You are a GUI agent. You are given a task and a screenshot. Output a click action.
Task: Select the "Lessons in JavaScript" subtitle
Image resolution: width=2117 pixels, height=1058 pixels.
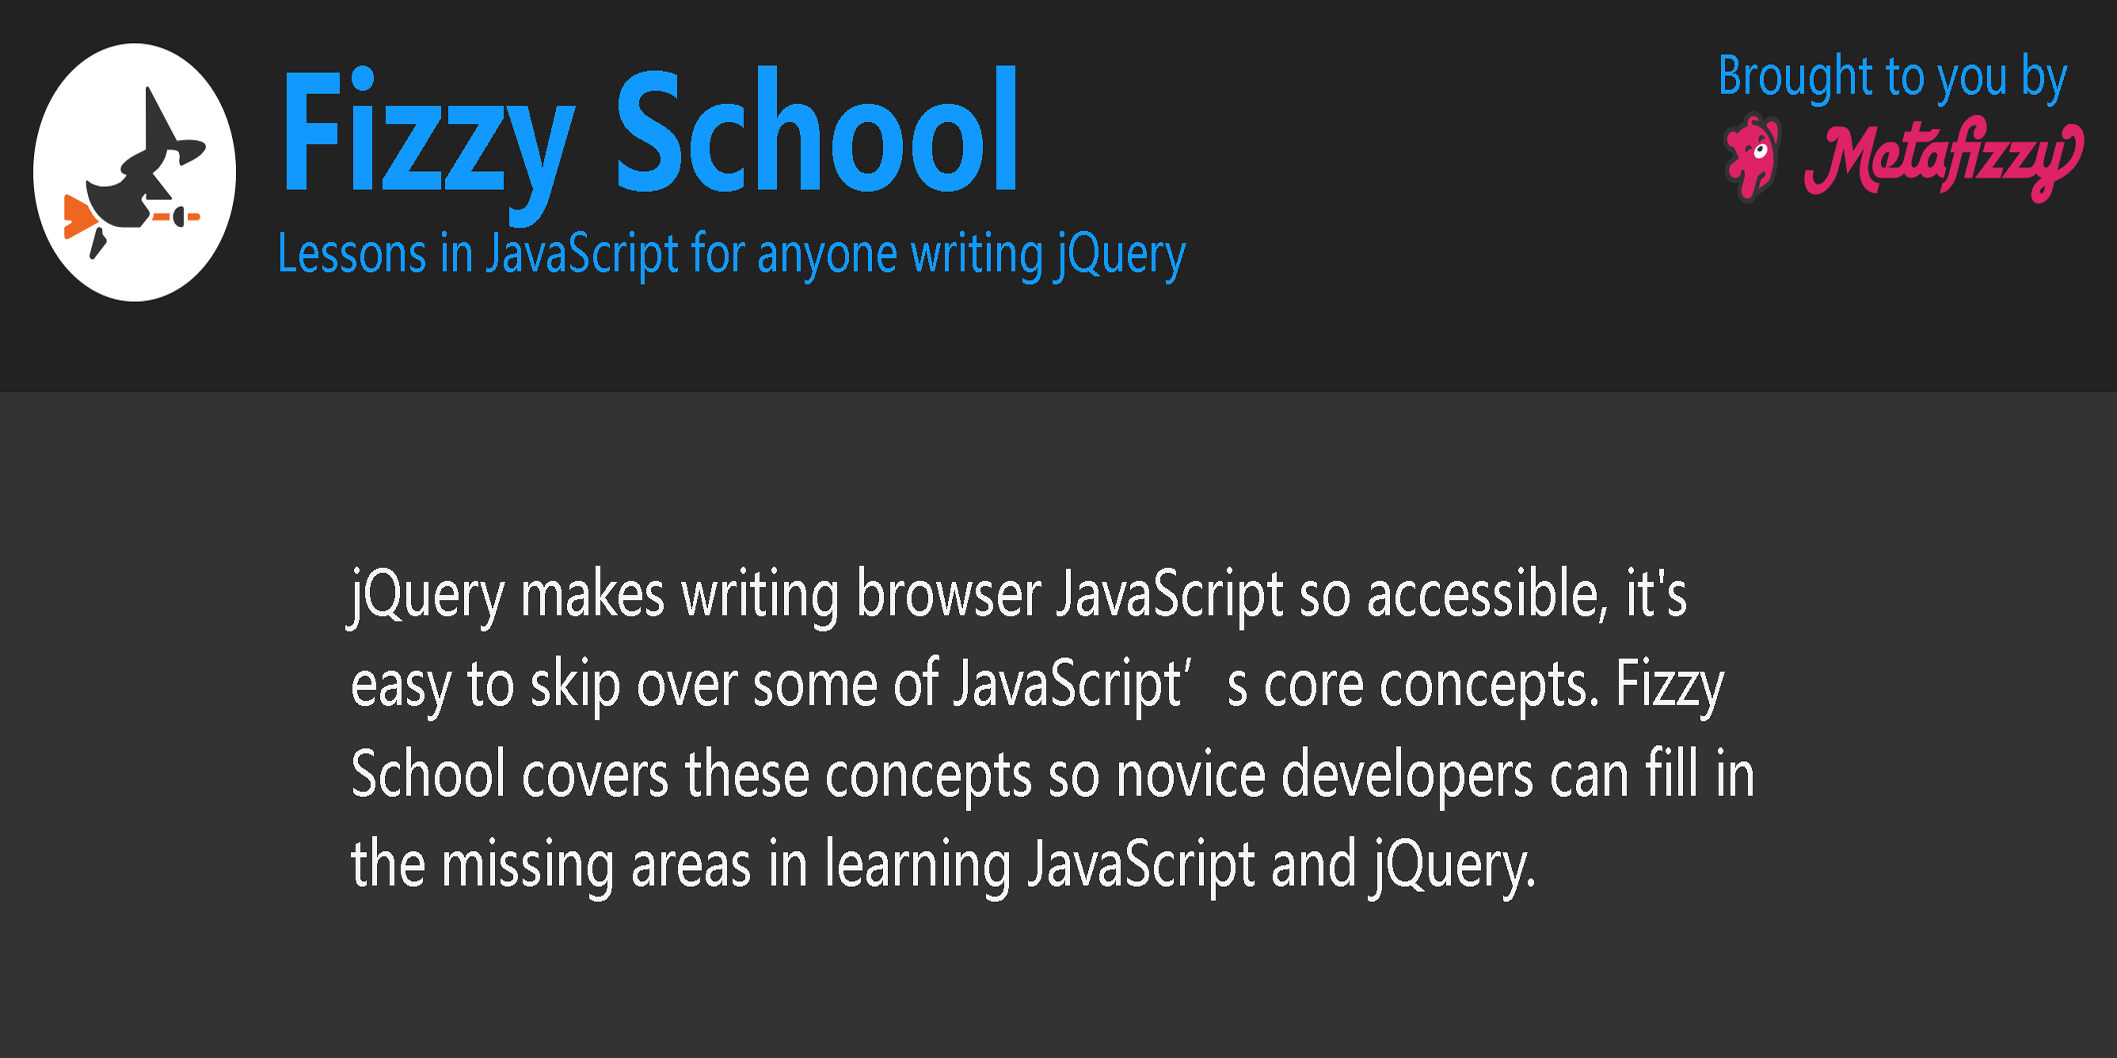730,254
